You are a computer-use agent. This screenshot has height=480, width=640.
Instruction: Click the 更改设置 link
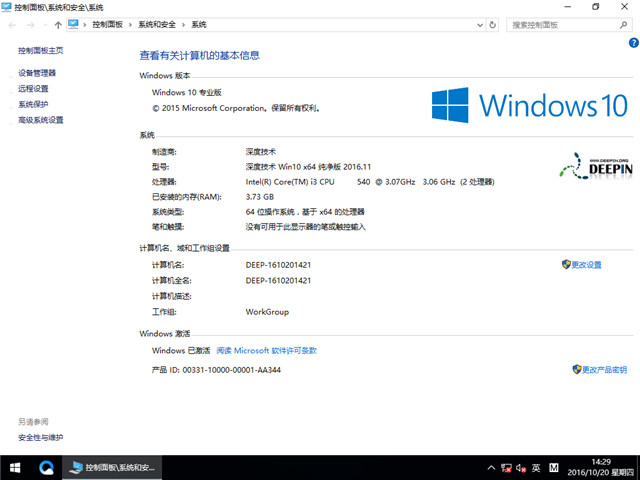coord(586,265)
